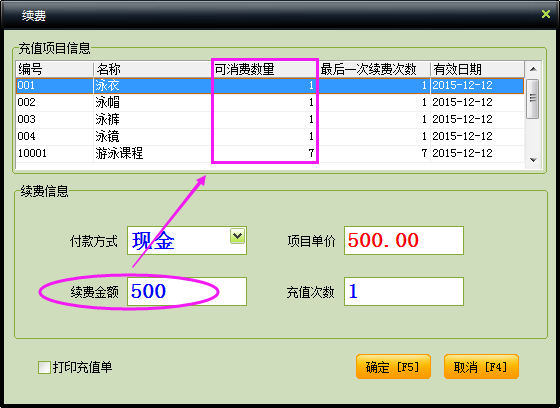Select the 泳帽 row in the list
560x408 pixels.
[270, 102]
